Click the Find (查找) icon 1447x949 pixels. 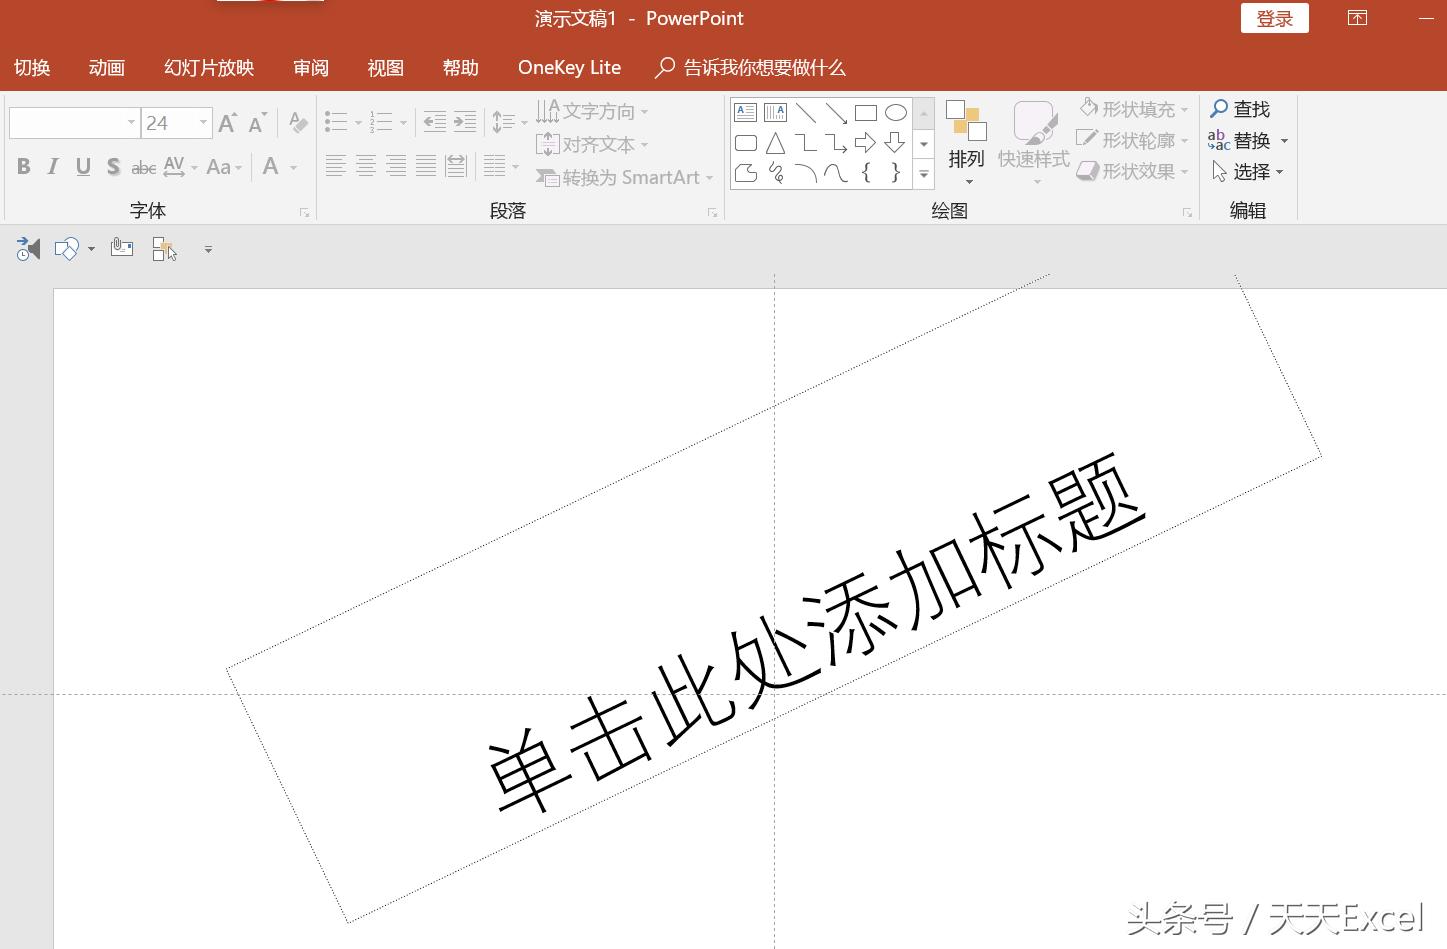coord(1240,108)
